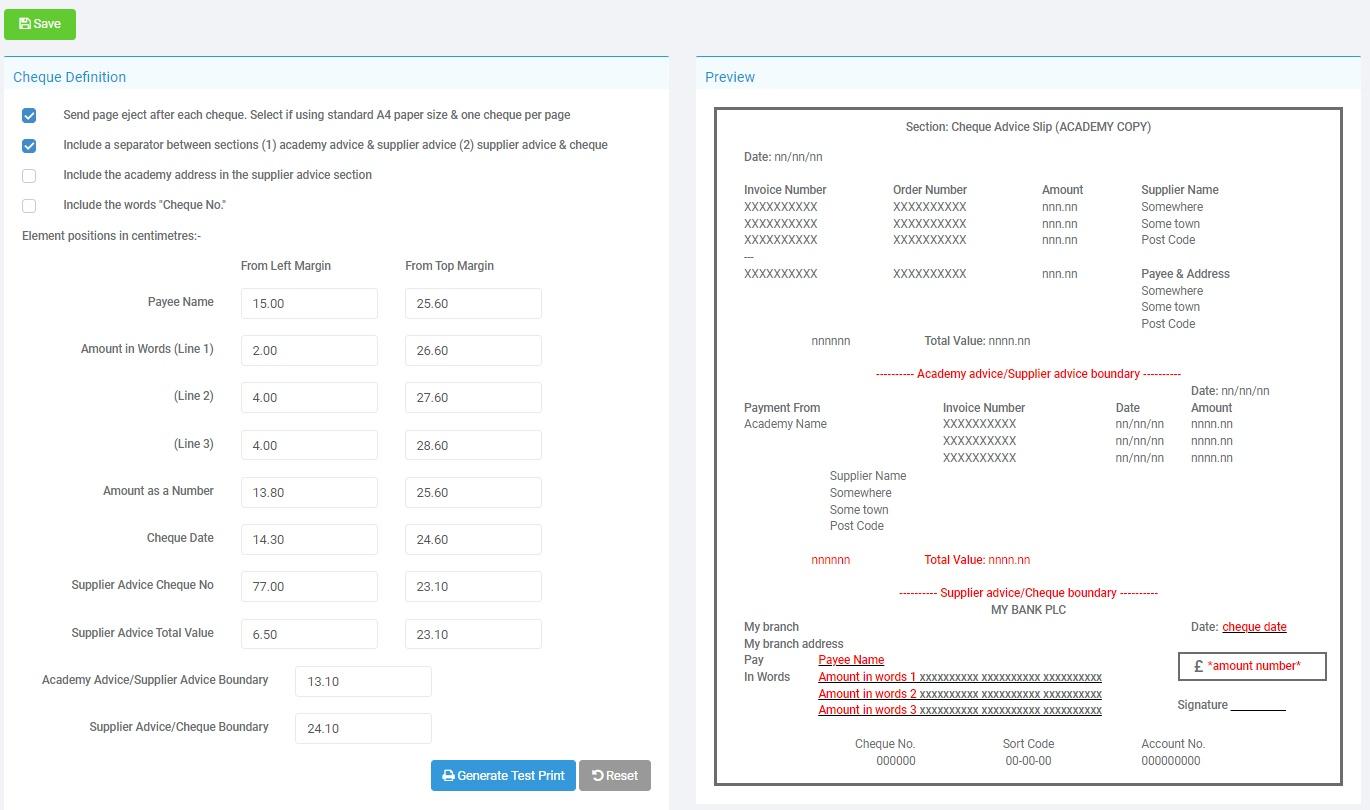Edit Amount in Words Line 1 top margin
Viewport: 1370px width, 810px height.
[473, 351]
